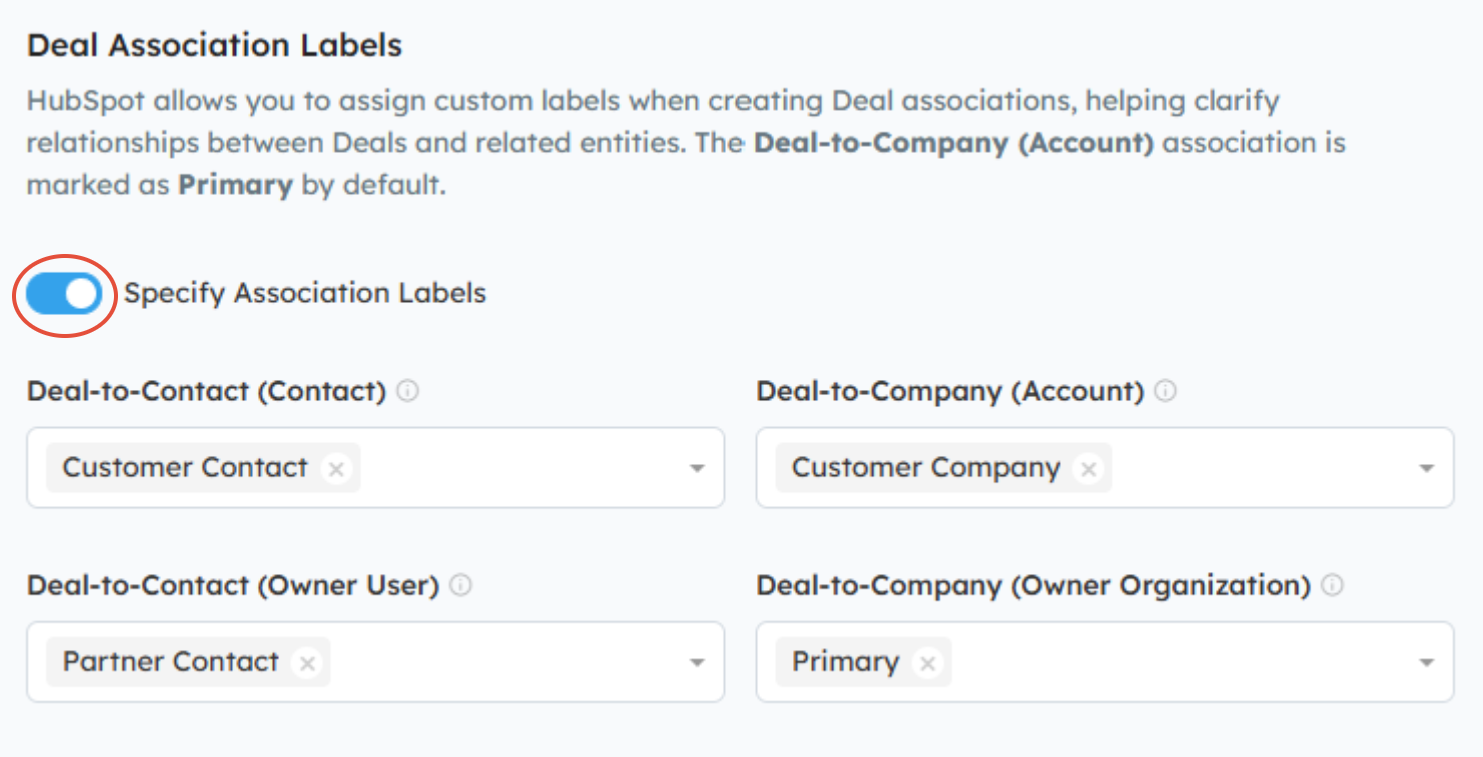Show info for Deal-to-Company (Owner Organization)

(1332, 586)
